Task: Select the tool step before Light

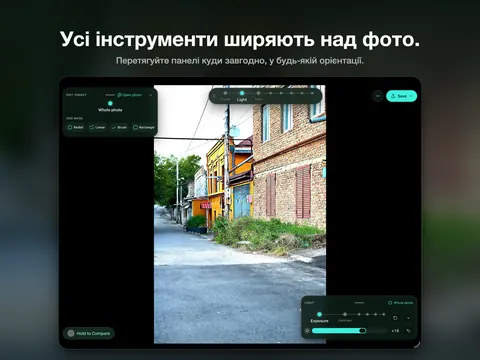Action: [225, 96]
